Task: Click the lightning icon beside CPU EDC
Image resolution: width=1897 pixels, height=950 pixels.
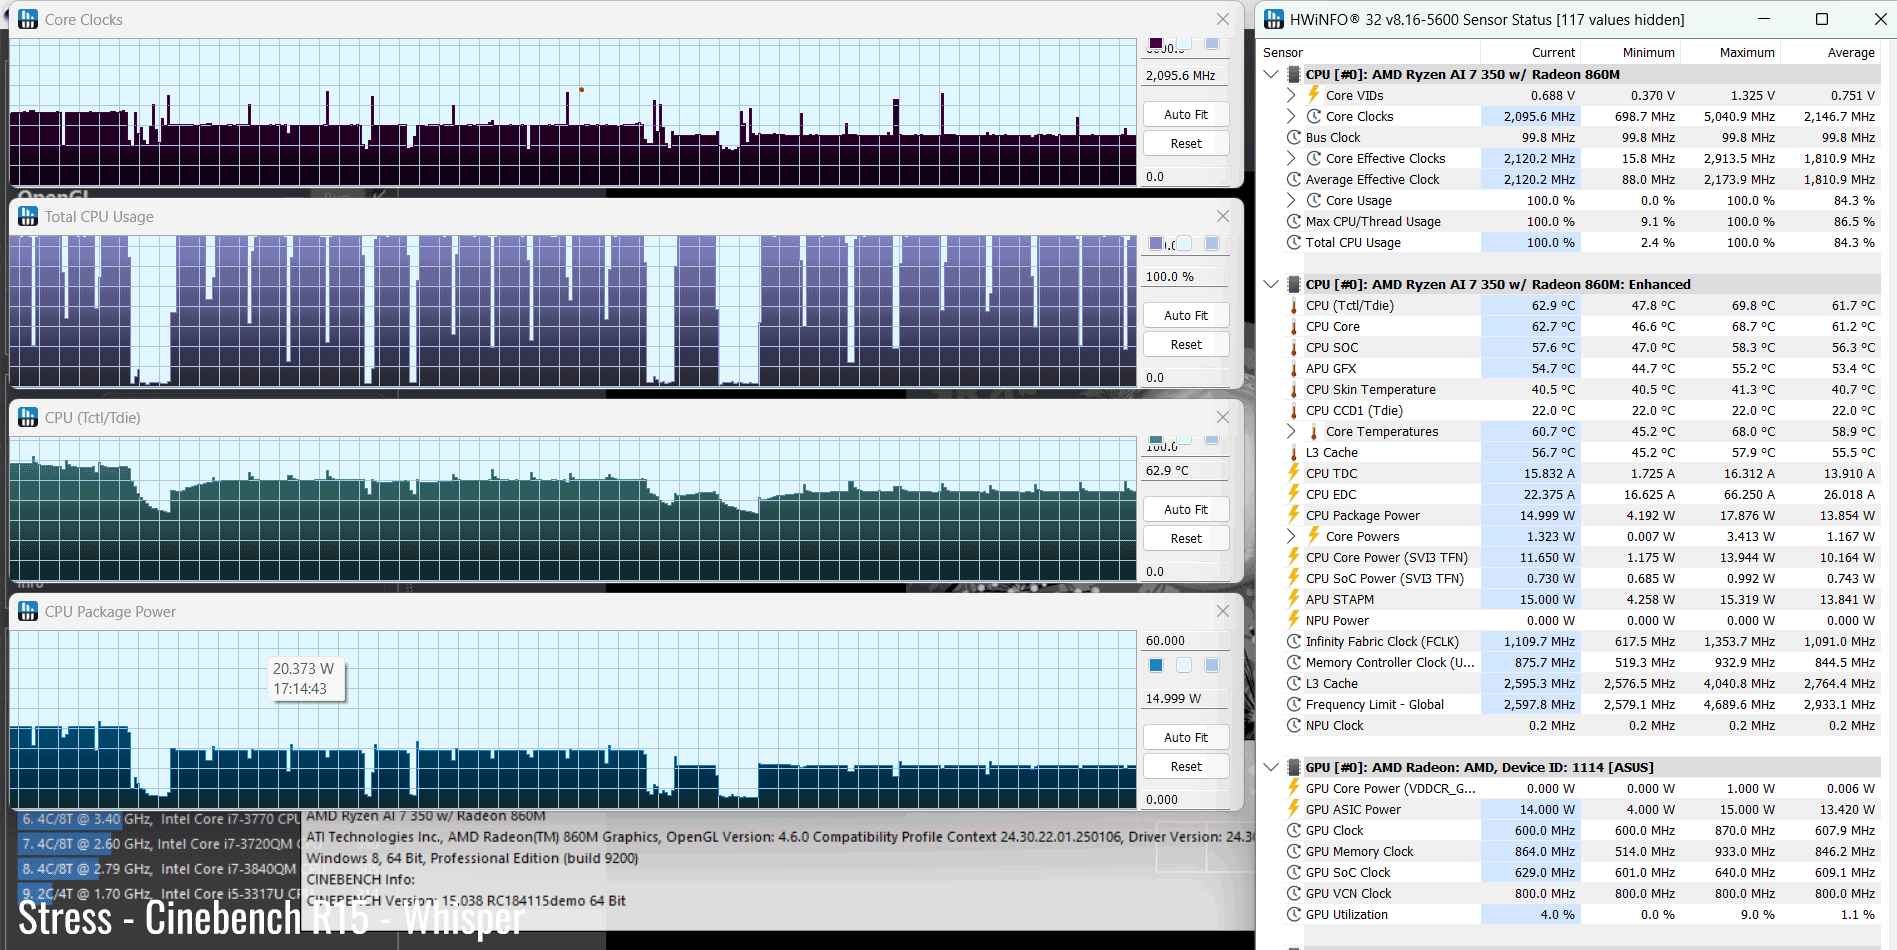Action: click(x=1294, y=494)
